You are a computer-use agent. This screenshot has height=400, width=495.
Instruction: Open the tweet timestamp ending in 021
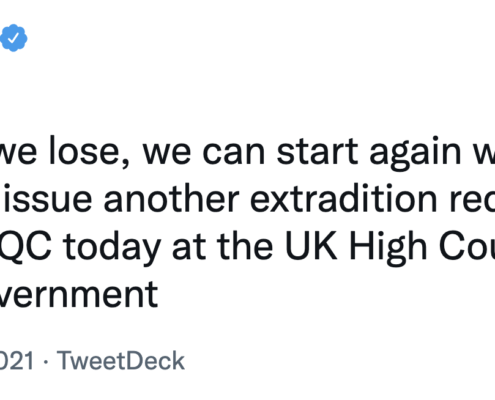17,361
